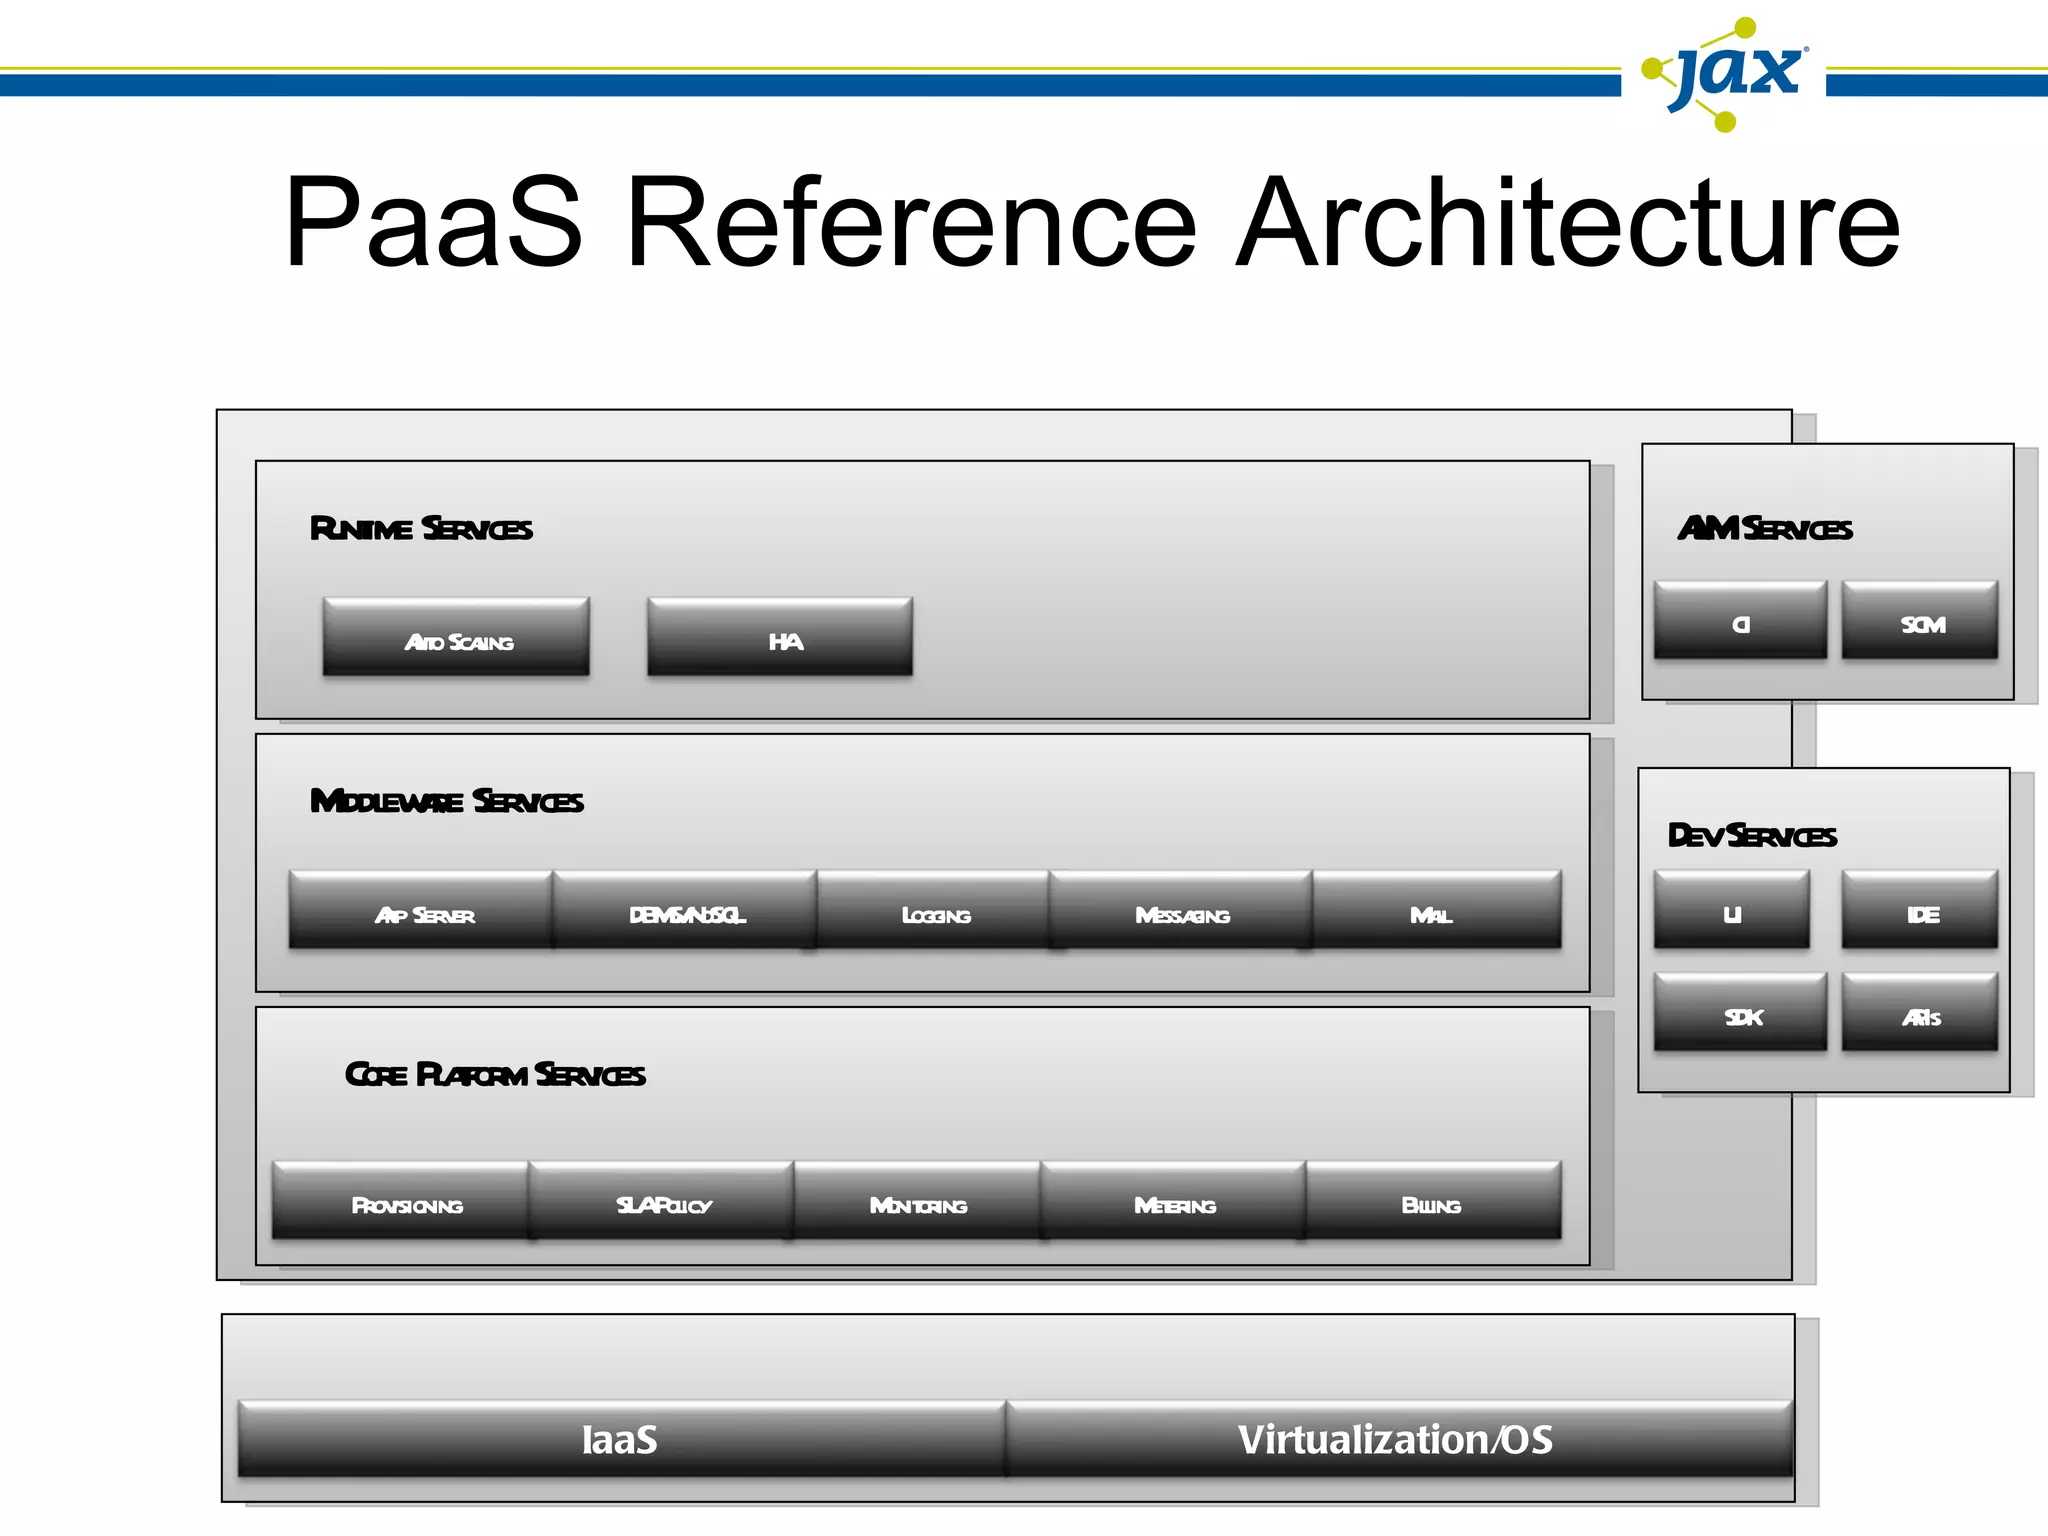Click the Mail block
This screenshot has height=1536, width=2048.
point(1437,910)
